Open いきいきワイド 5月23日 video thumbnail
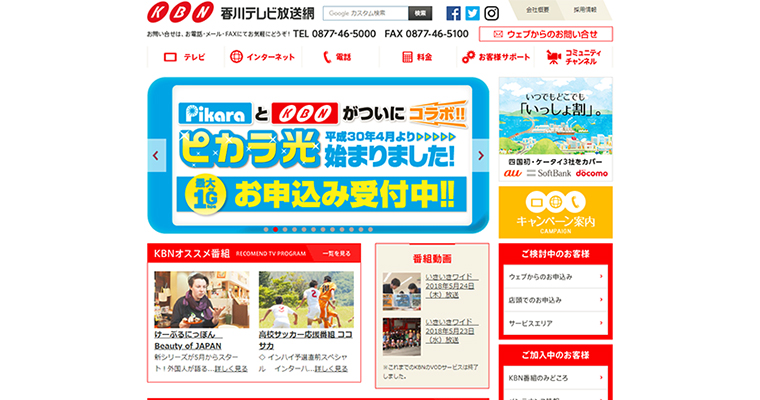 (402, 337)
